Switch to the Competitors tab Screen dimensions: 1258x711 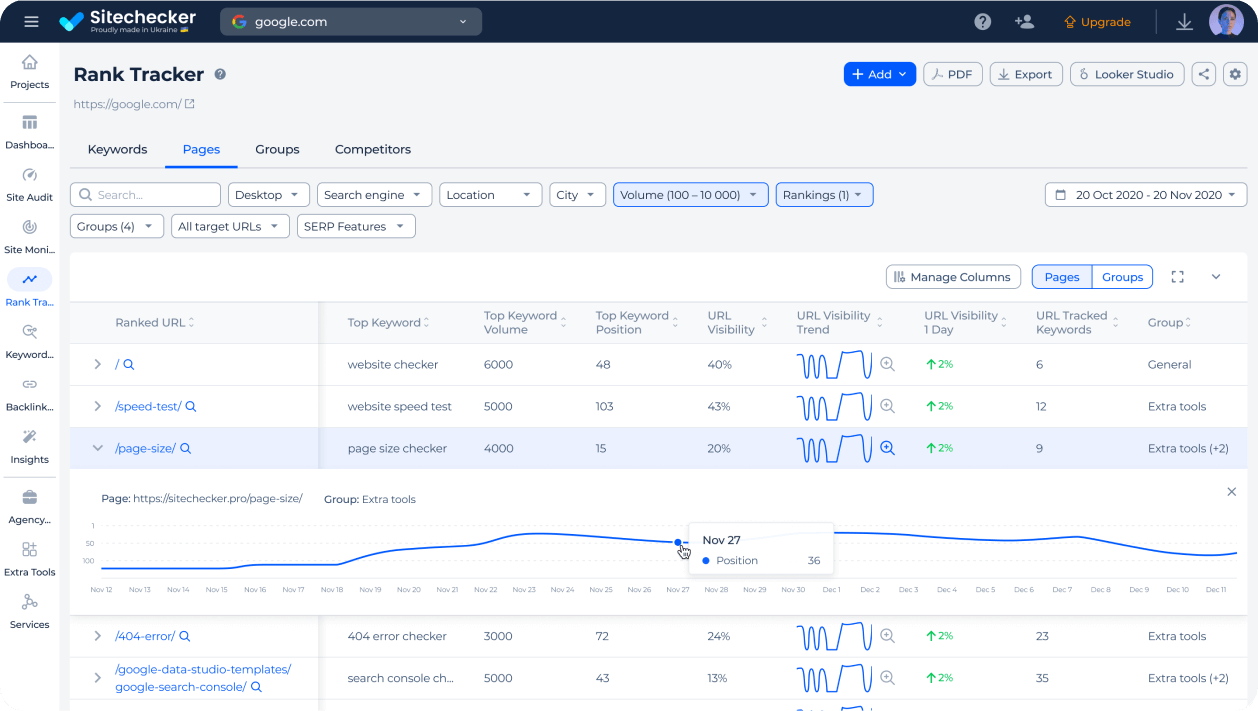pos(373,149)
